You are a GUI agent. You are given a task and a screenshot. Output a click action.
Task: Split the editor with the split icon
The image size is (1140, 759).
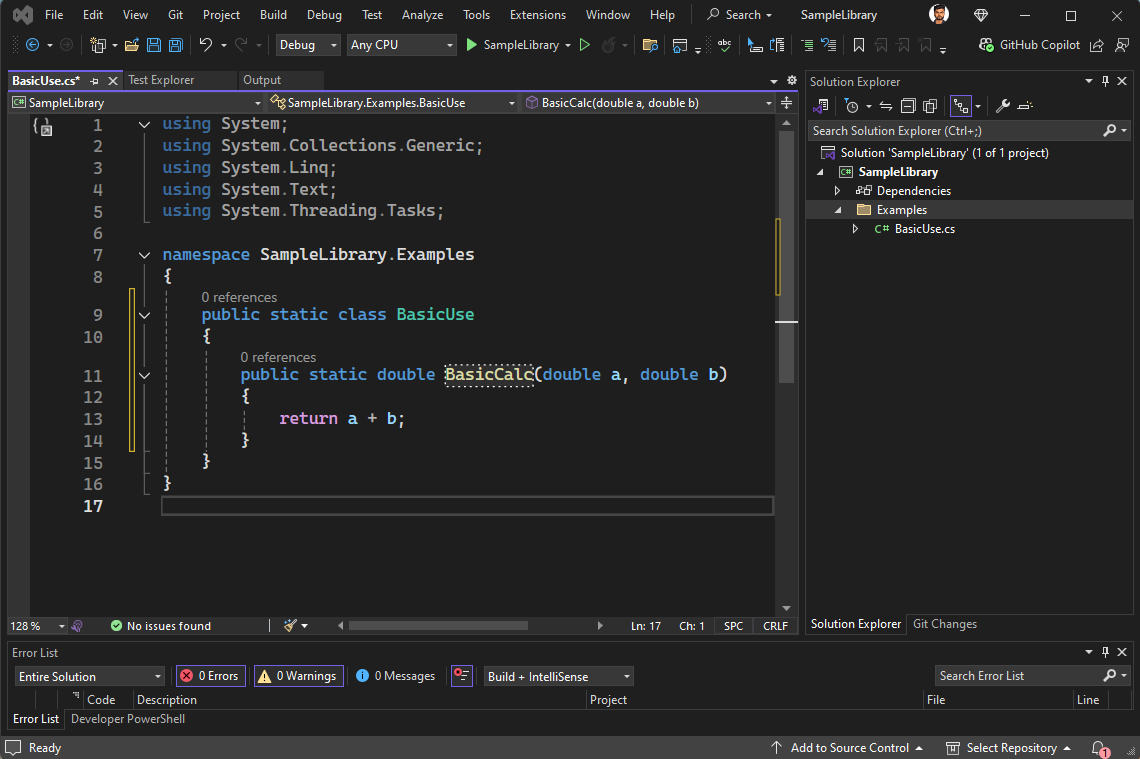click(x=786, y=103)
